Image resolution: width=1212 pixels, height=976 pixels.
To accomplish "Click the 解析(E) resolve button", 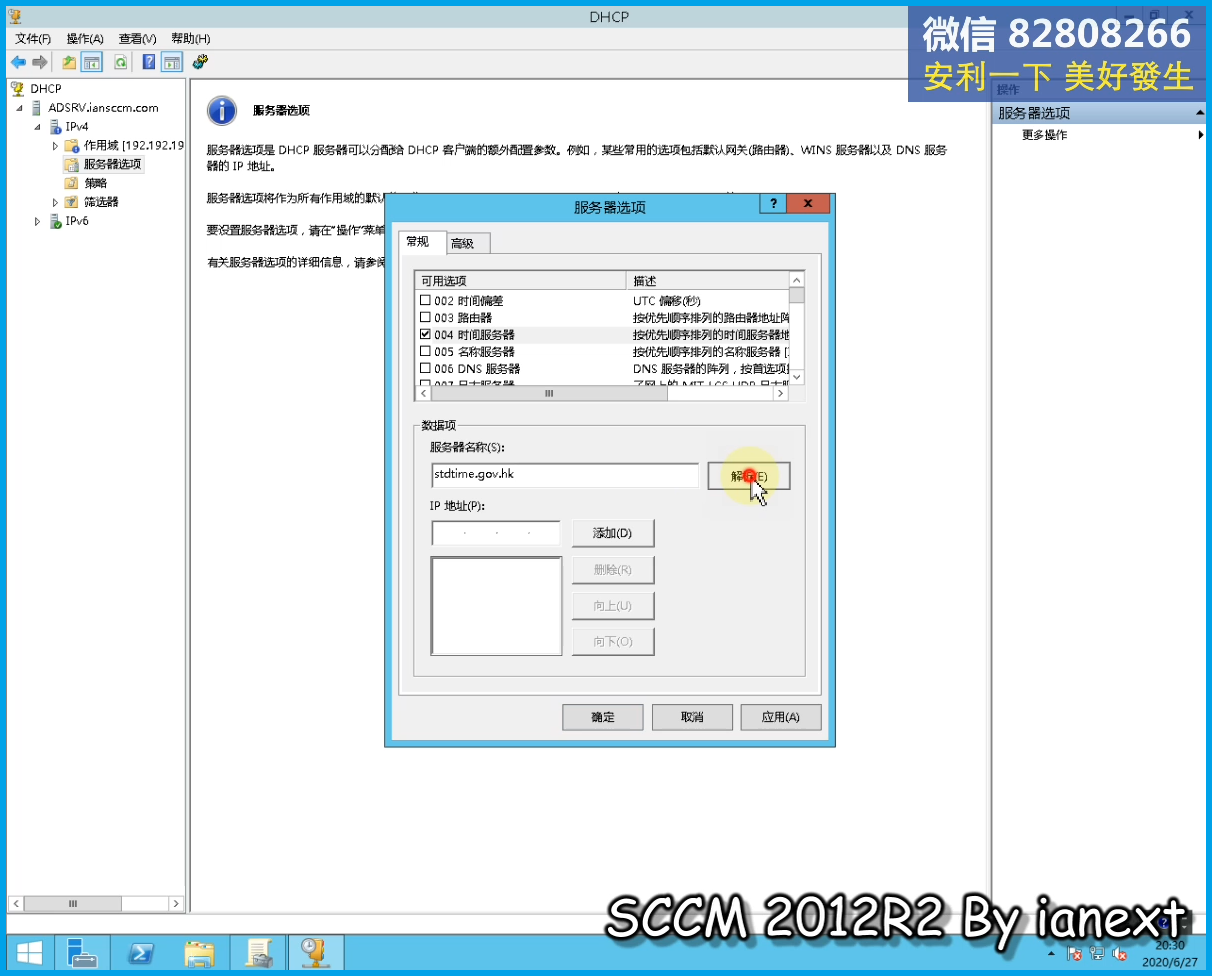I will [x=749, y=476].
